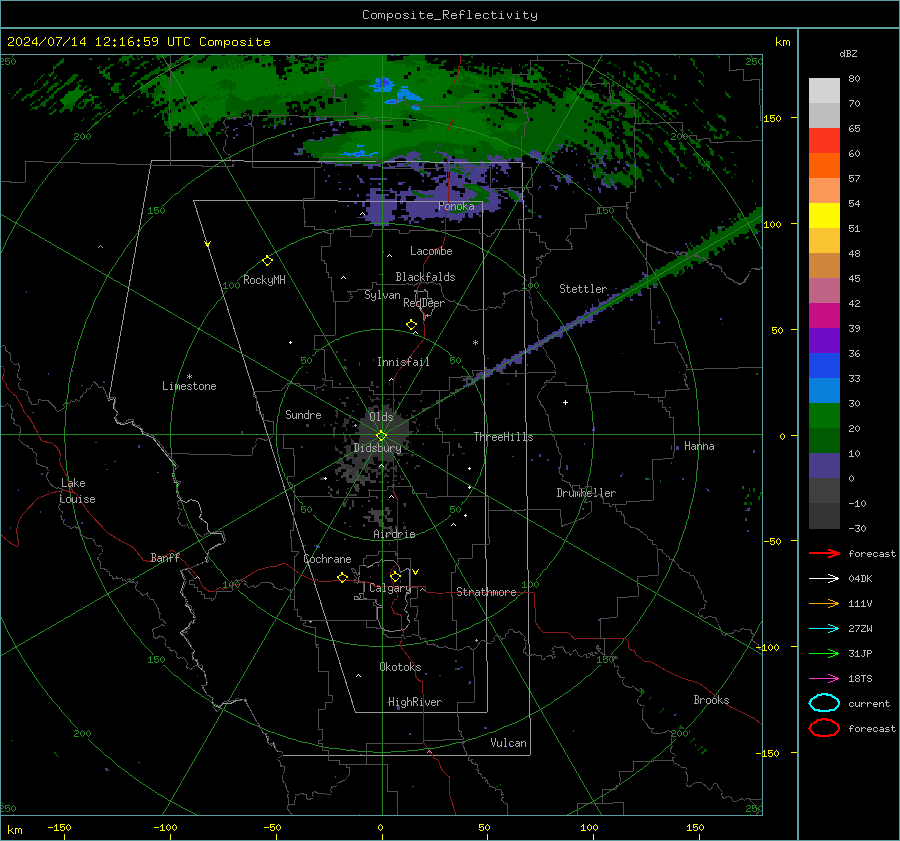The width and height of the screenshot is (900, 841).
Task: Click the Stettler city label
Action: [583, 289]
